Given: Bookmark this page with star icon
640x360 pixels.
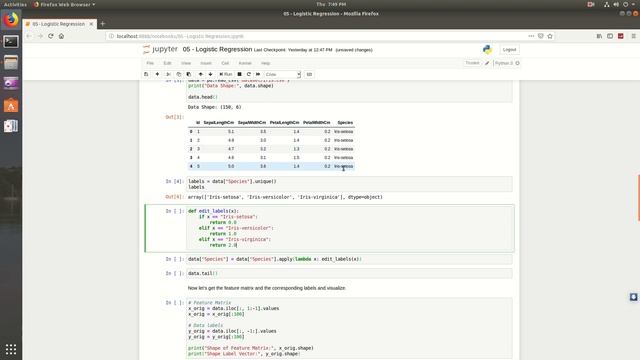Looking at the screenshot, I should (550, 36).
